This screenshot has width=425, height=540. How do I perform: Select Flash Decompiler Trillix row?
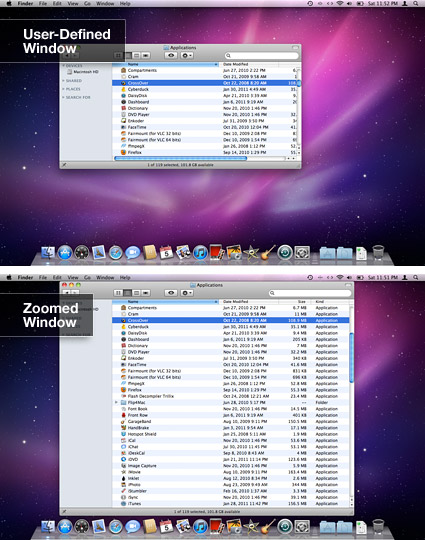[231, 396]
